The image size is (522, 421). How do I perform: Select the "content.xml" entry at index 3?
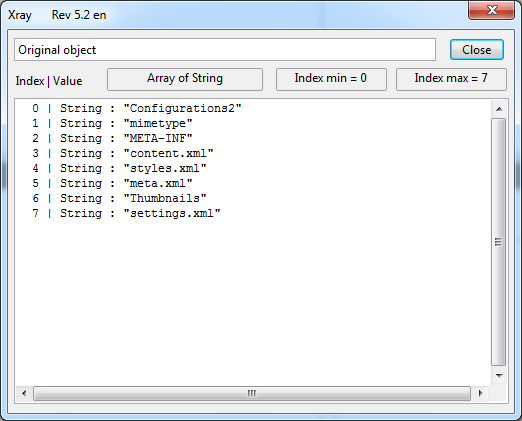coord(123,153)
